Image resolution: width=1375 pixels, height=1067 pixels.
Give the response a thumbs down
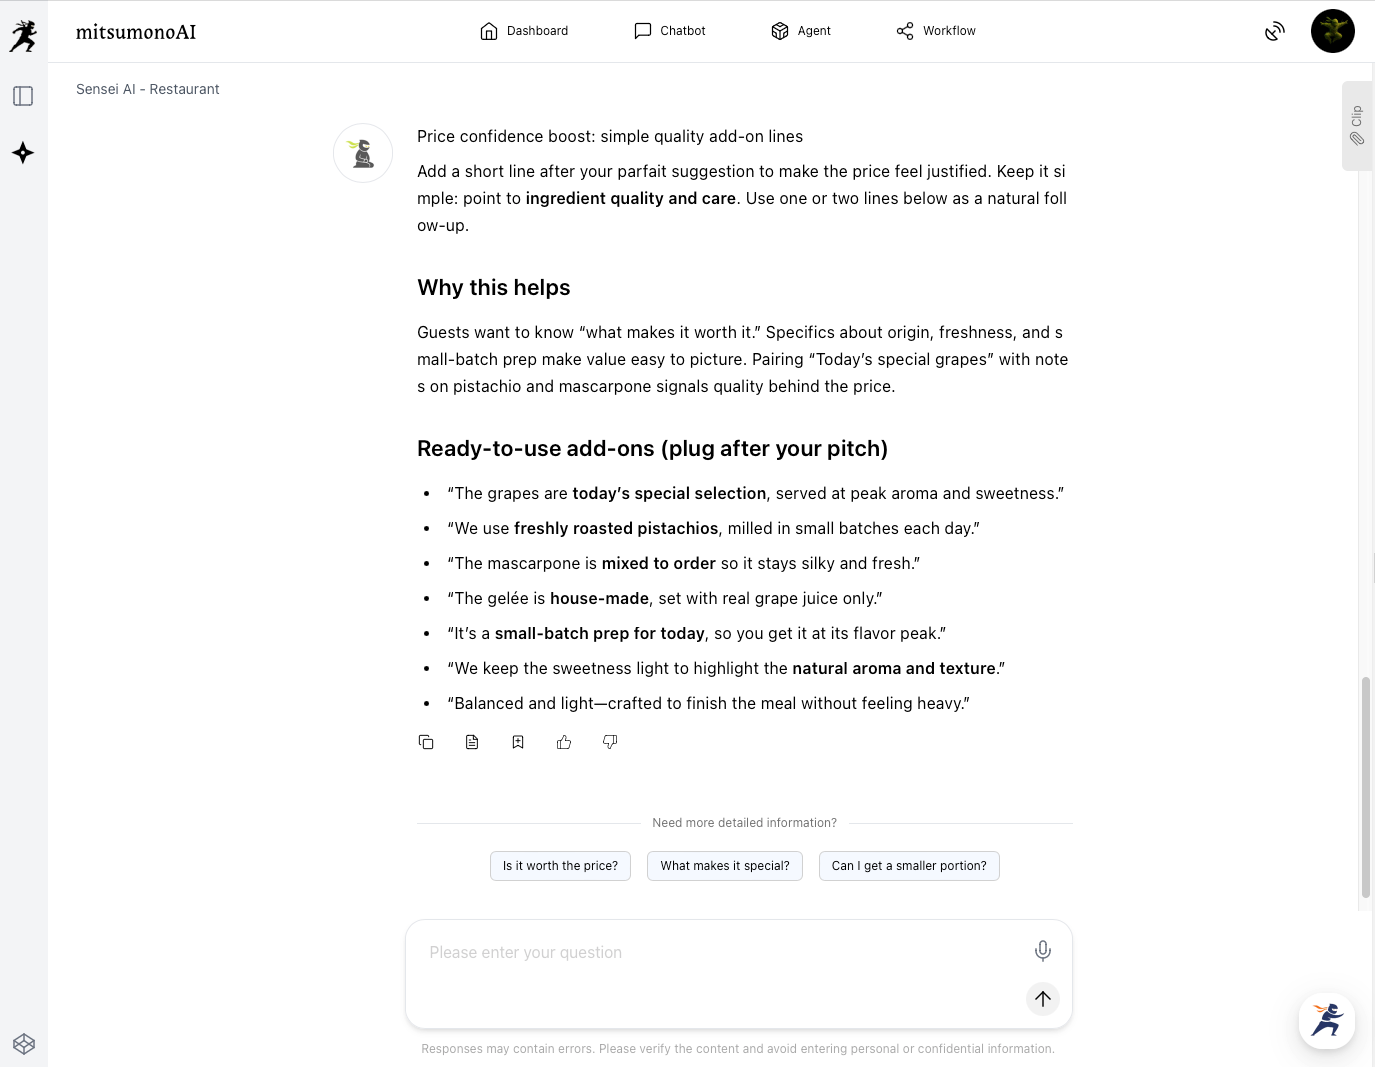pos(610,742)
